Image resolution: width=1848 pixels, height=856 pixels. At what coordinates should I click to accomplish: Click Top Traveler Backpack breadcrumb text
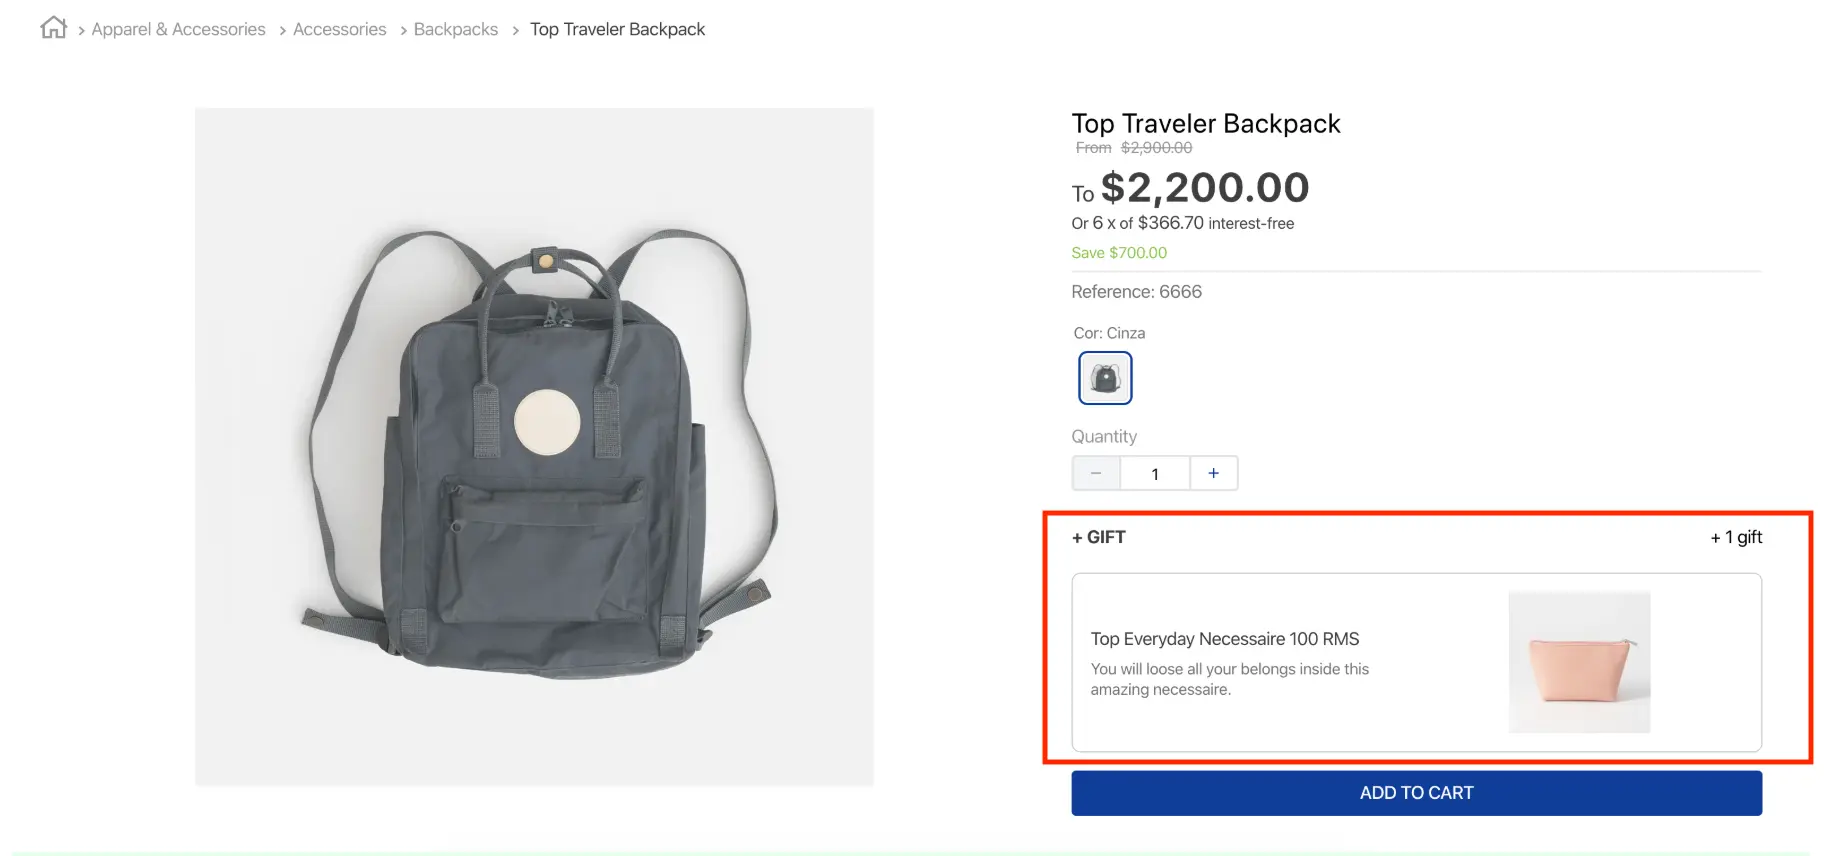click(x=617, y=30)
